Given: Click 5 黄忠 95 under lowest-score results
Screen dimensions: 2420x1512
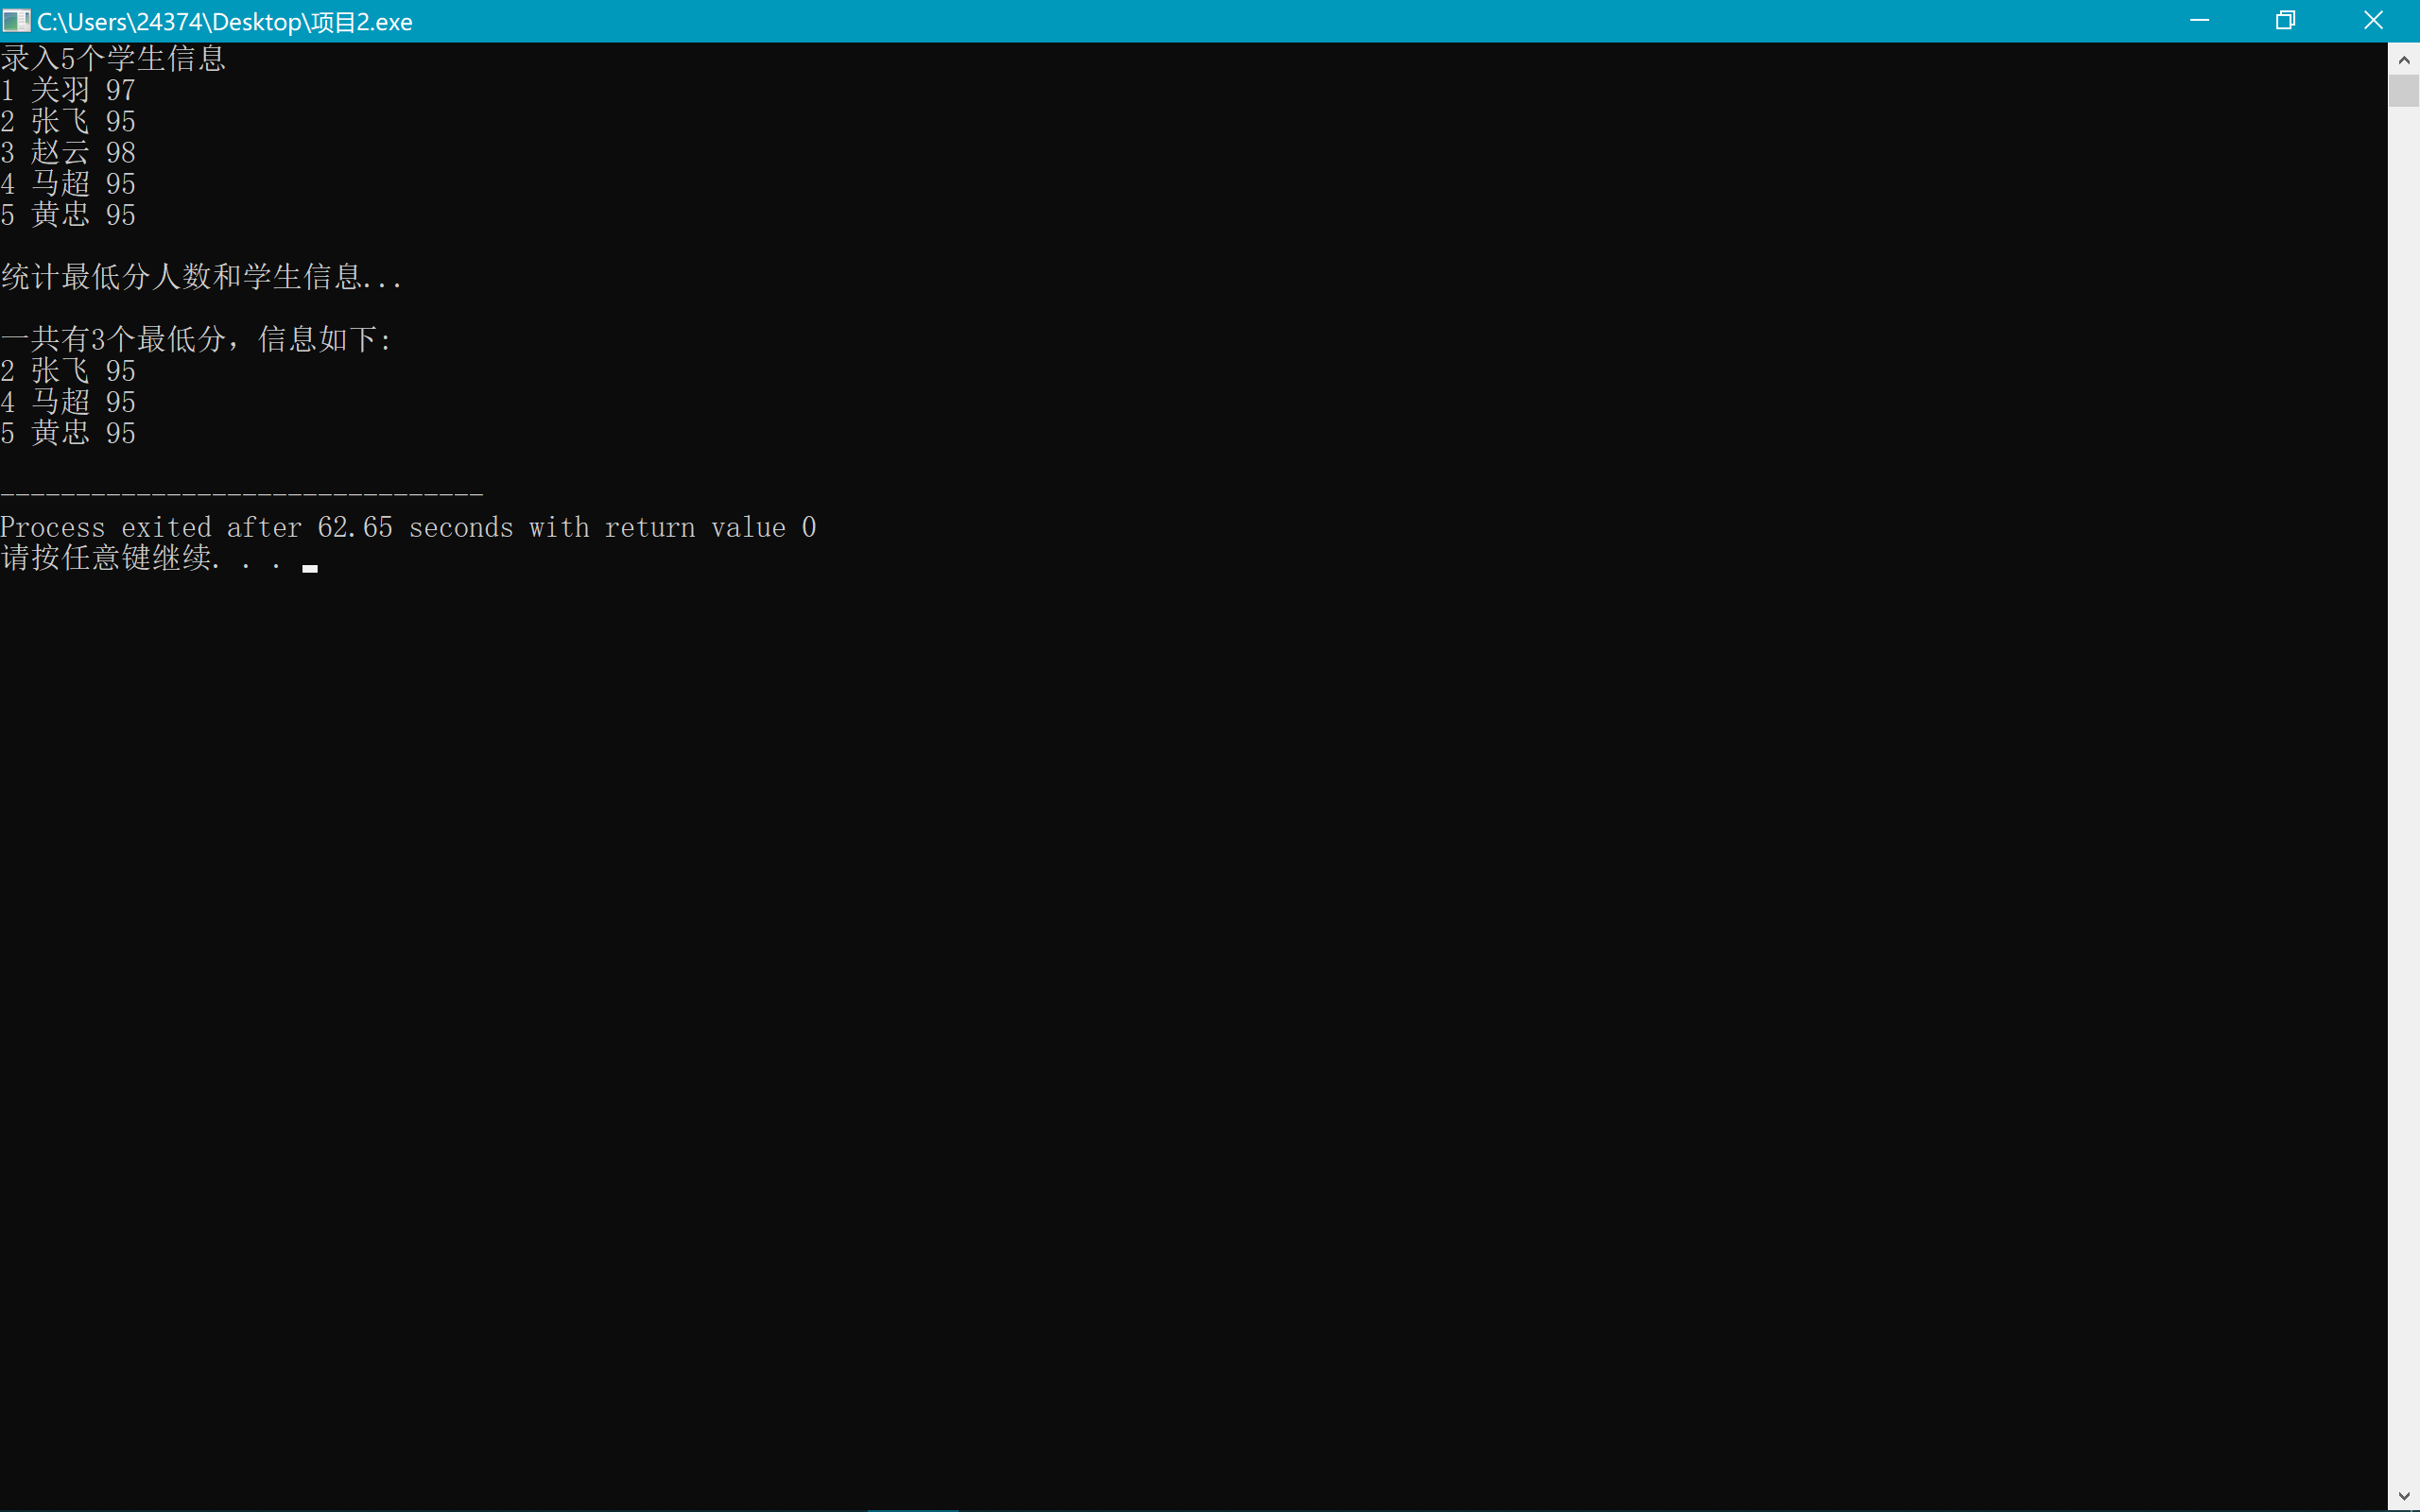Looking at the screenshot, I should (68, 433).
